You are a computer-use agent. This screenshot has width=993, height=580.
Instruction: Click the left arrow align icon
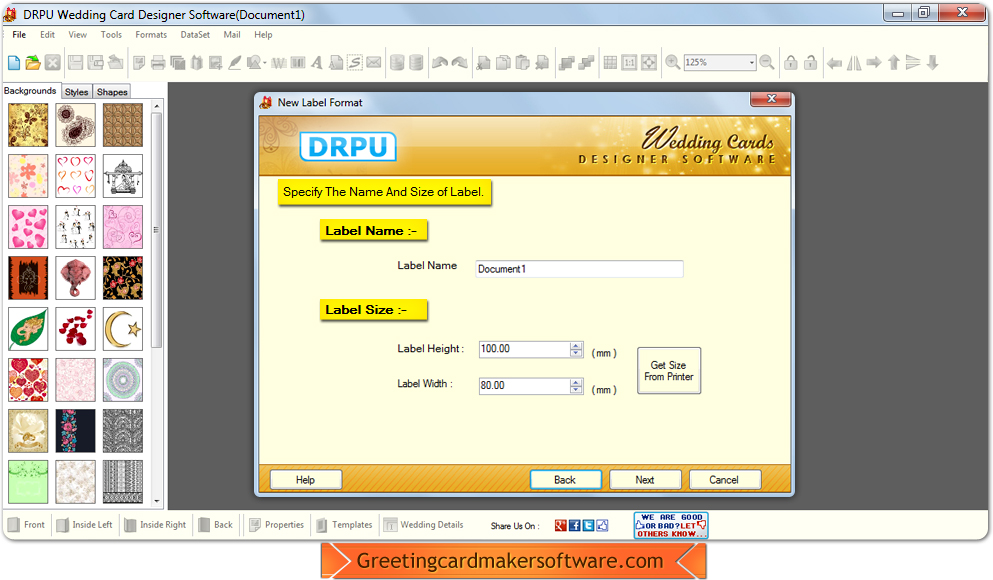pos(835,63)
